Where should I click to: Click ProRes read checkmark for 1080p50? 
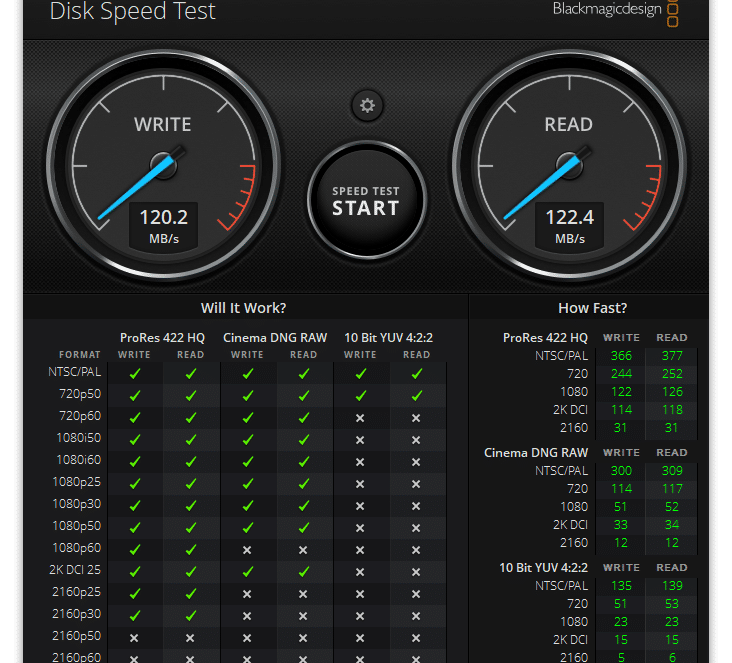[191, 527]
